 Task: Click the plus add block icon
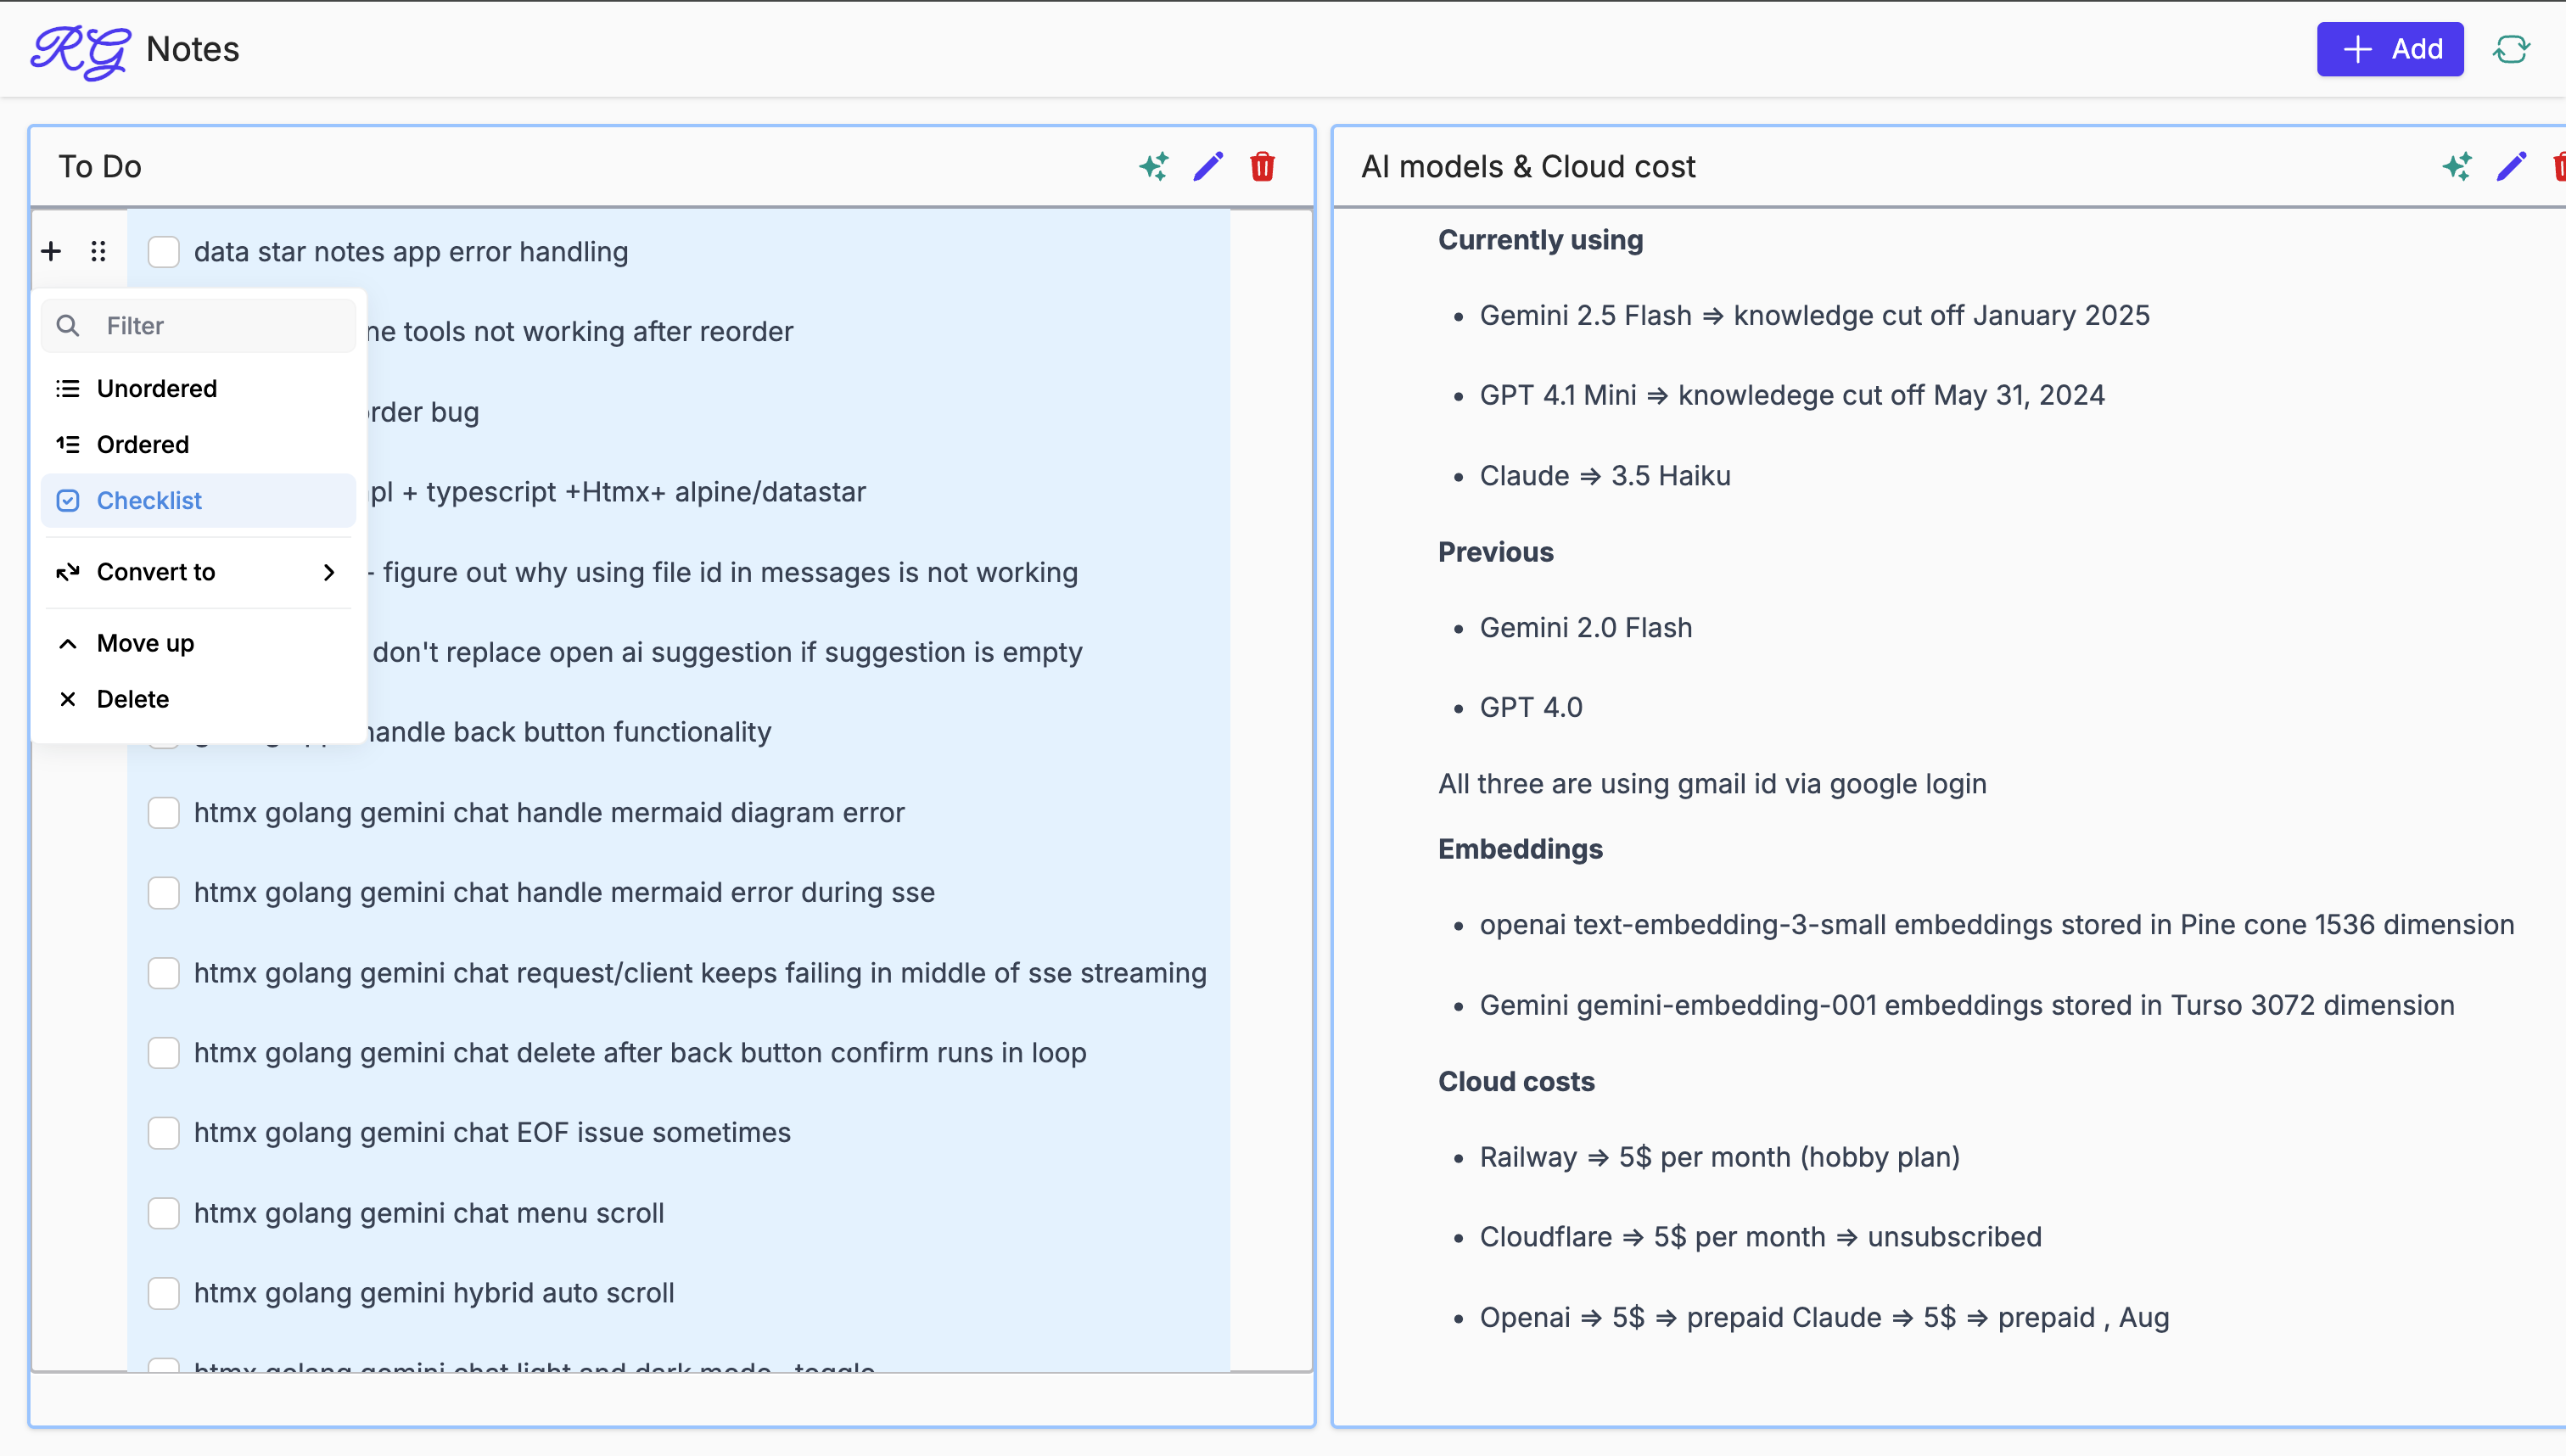click(51, 251)
